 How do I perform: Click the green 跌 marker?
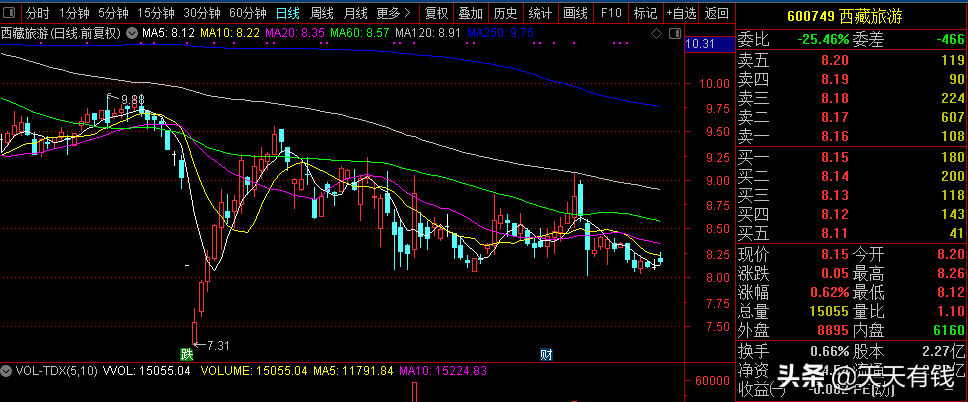pyautogui.click(x=186, y=354)
